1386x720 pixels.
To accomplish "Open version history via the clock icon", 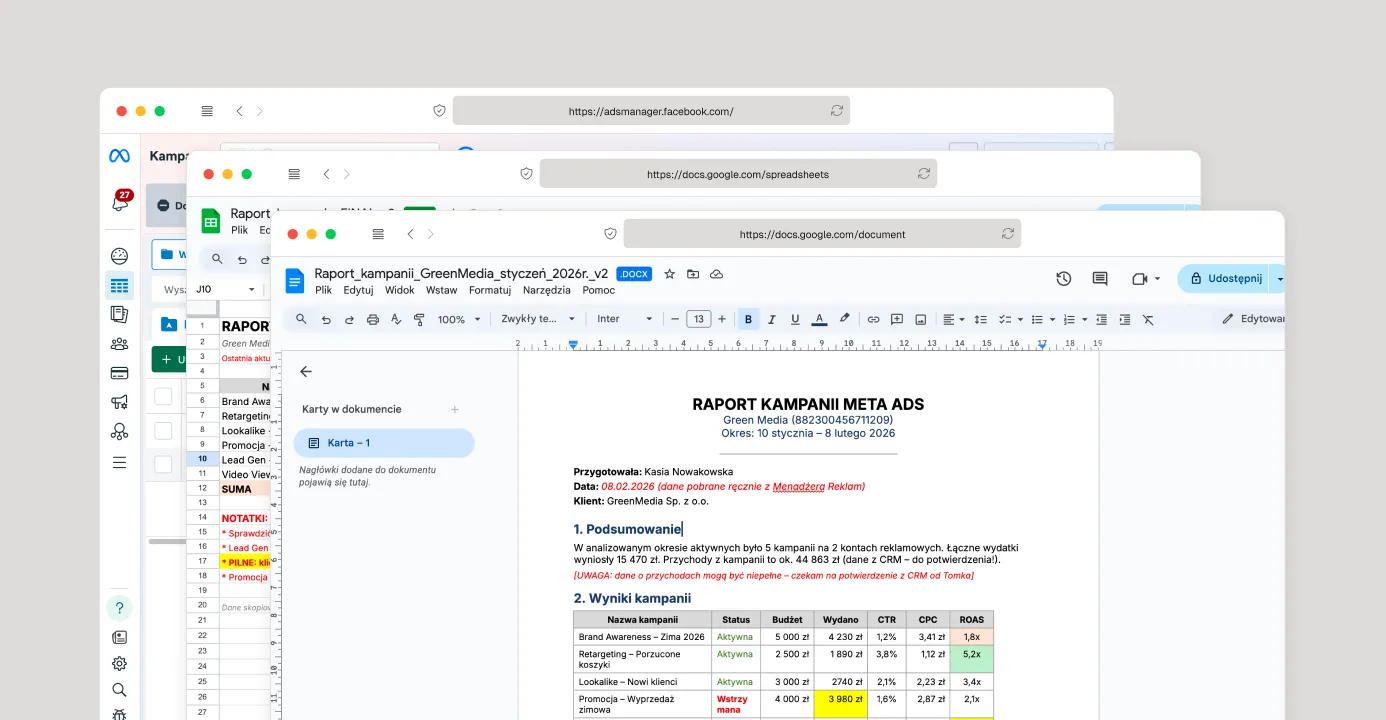I will coord(1064,278).
